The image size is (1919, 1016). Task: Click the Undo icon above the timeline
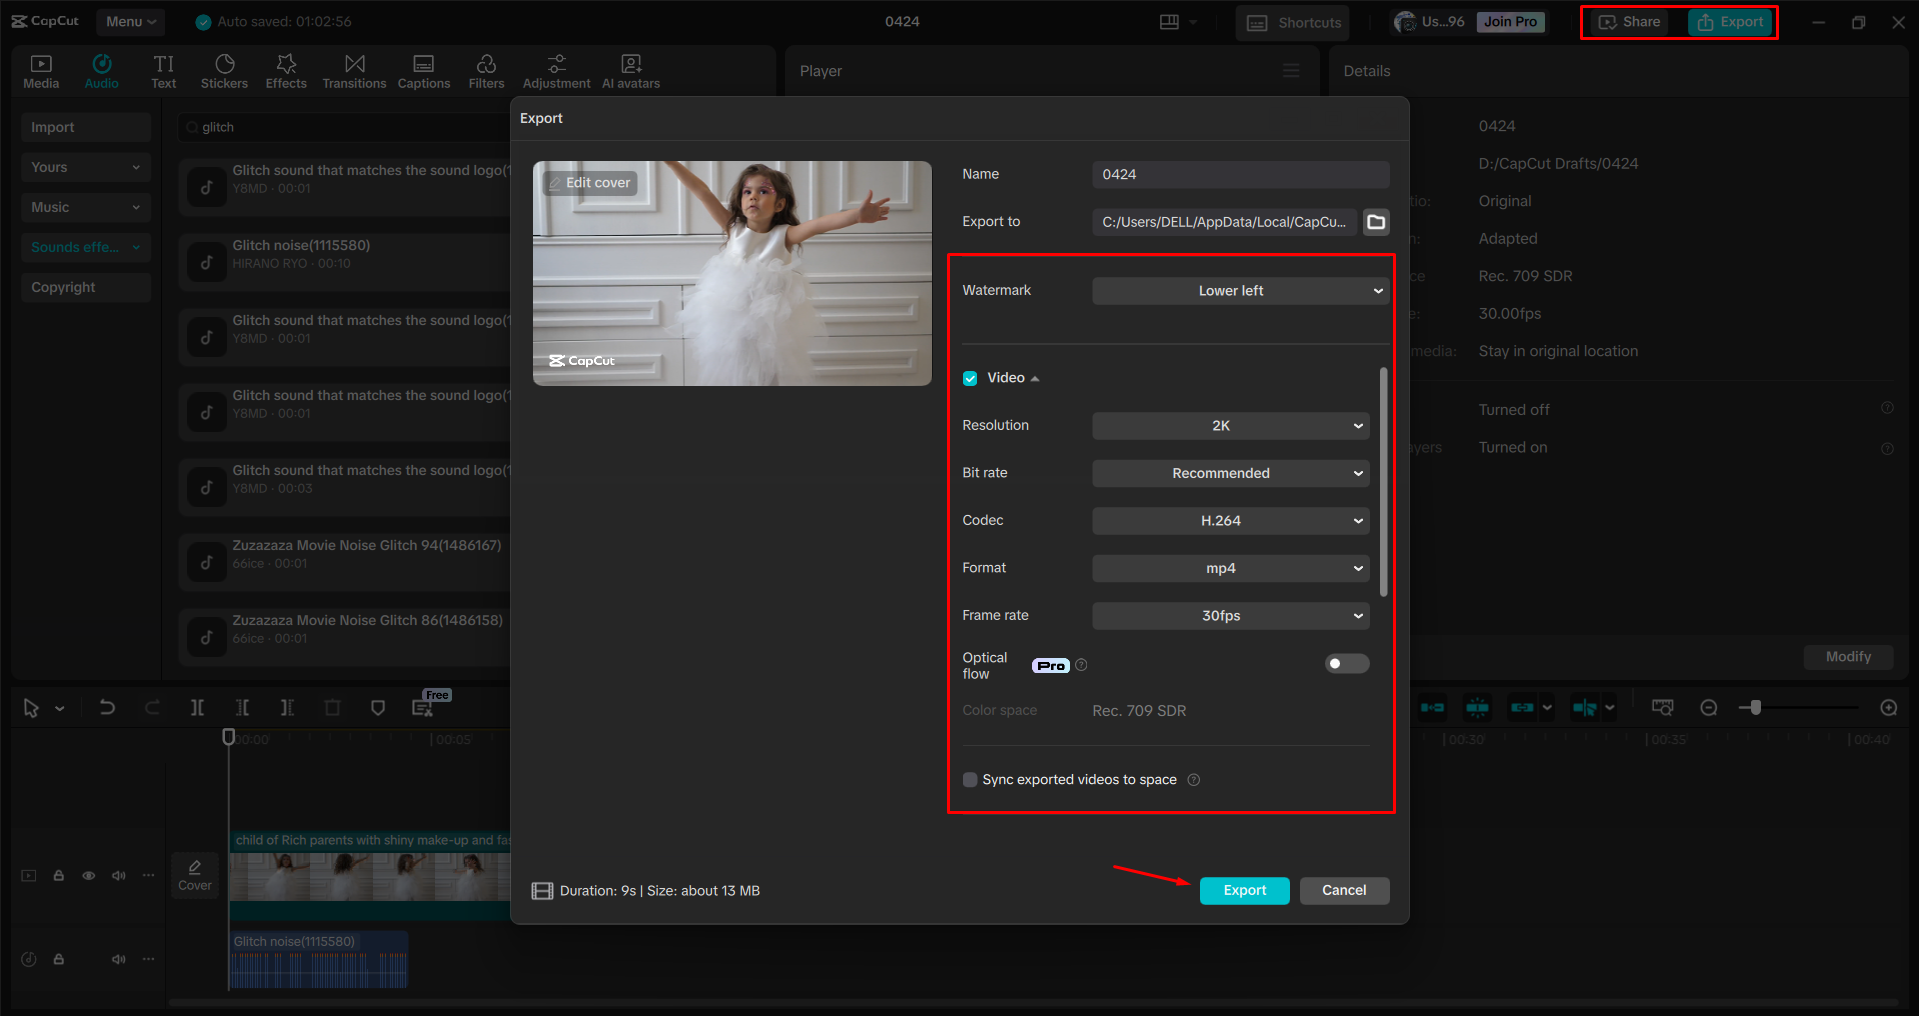point(107,707)
